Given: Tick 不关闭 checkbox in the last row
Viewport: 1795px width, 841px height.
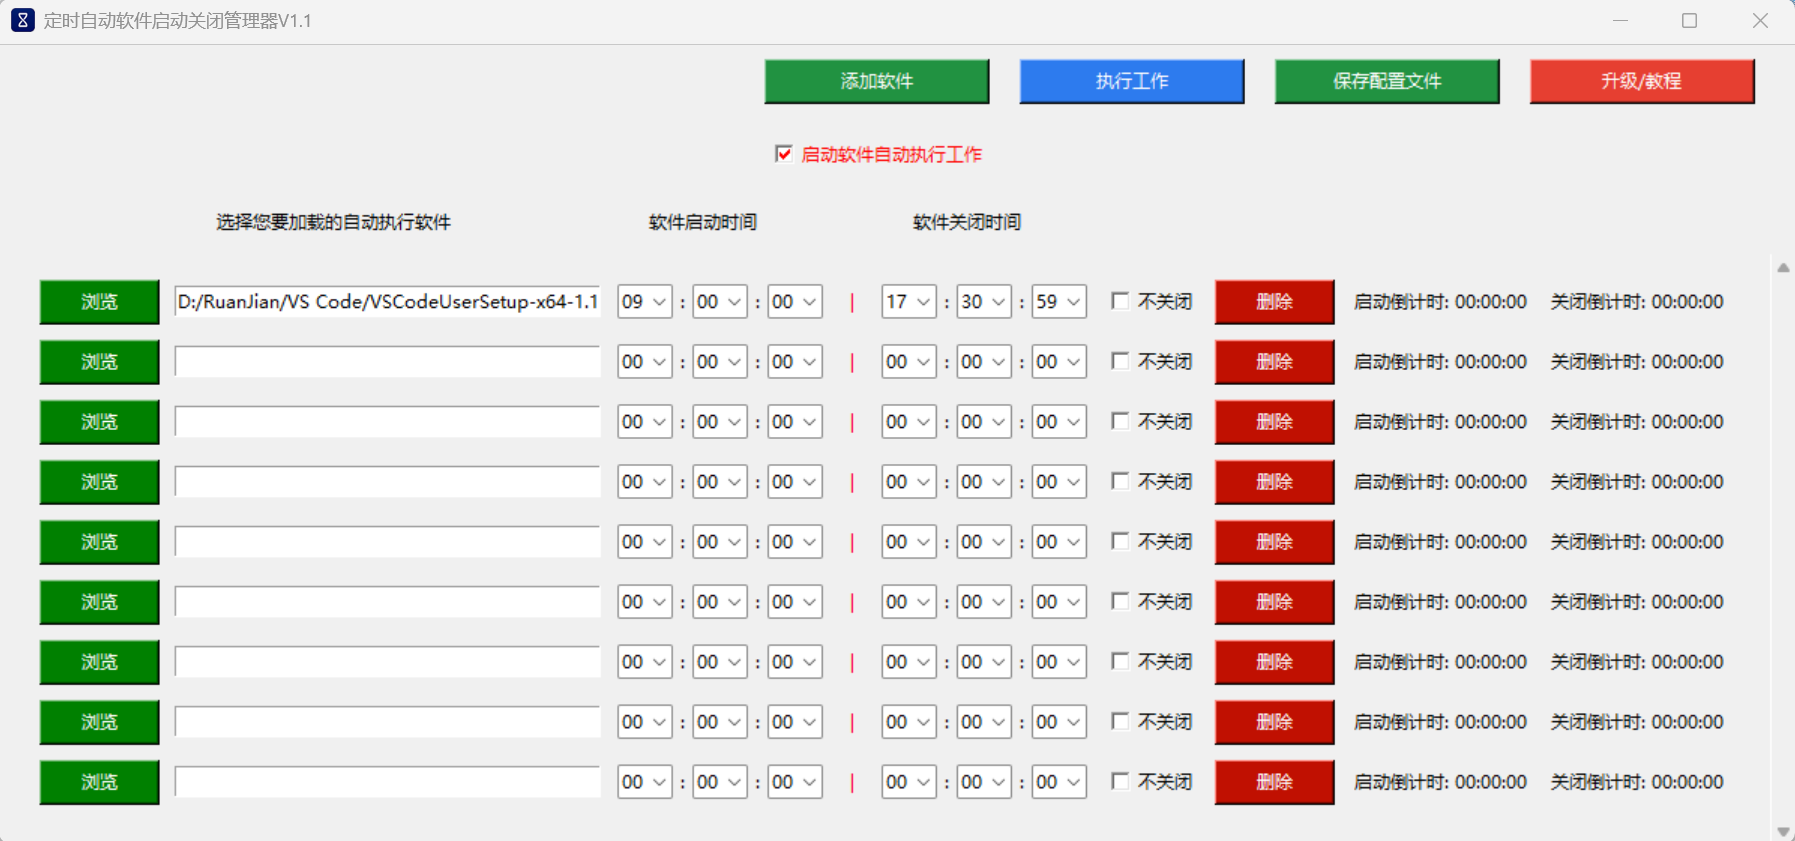Looking at the screenshot, I should coord(1120,781).
